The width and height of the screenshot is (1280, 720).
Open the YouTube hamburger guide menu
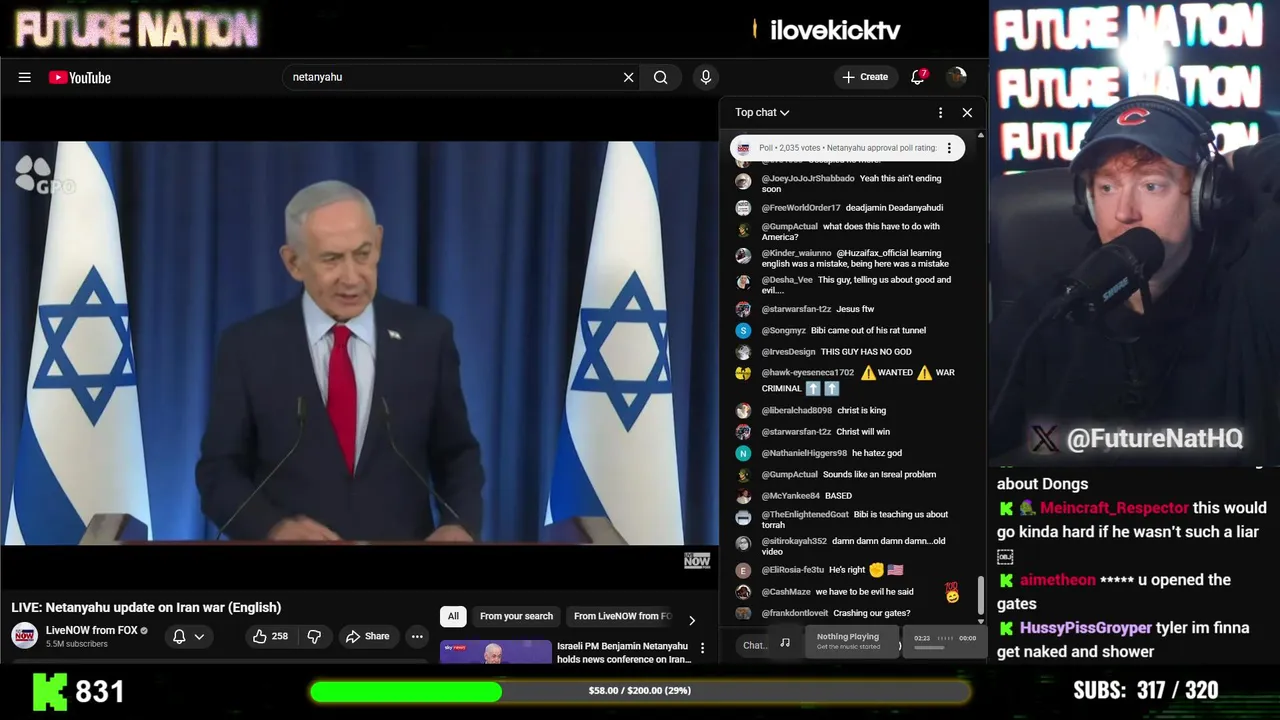tap(24, 77)
